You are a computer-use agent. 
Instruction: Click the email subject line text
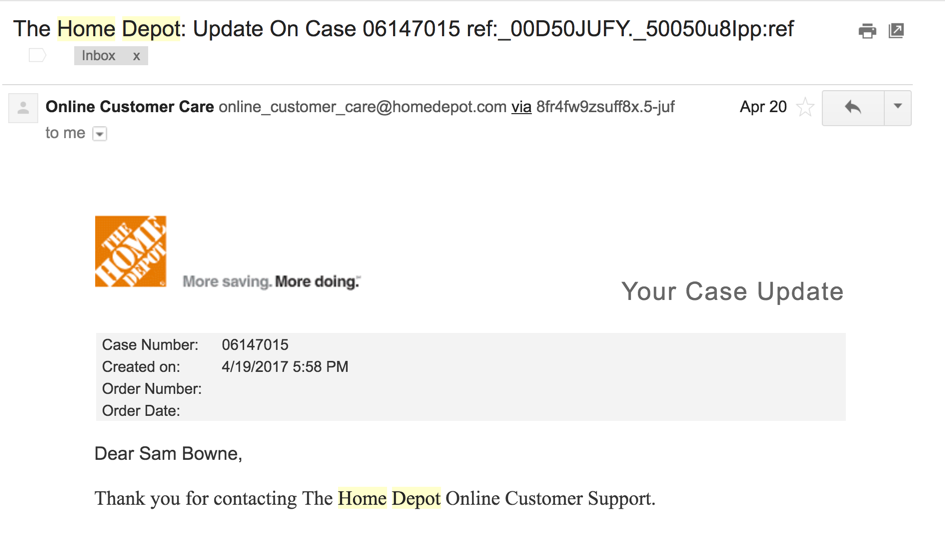pos(403,29)
